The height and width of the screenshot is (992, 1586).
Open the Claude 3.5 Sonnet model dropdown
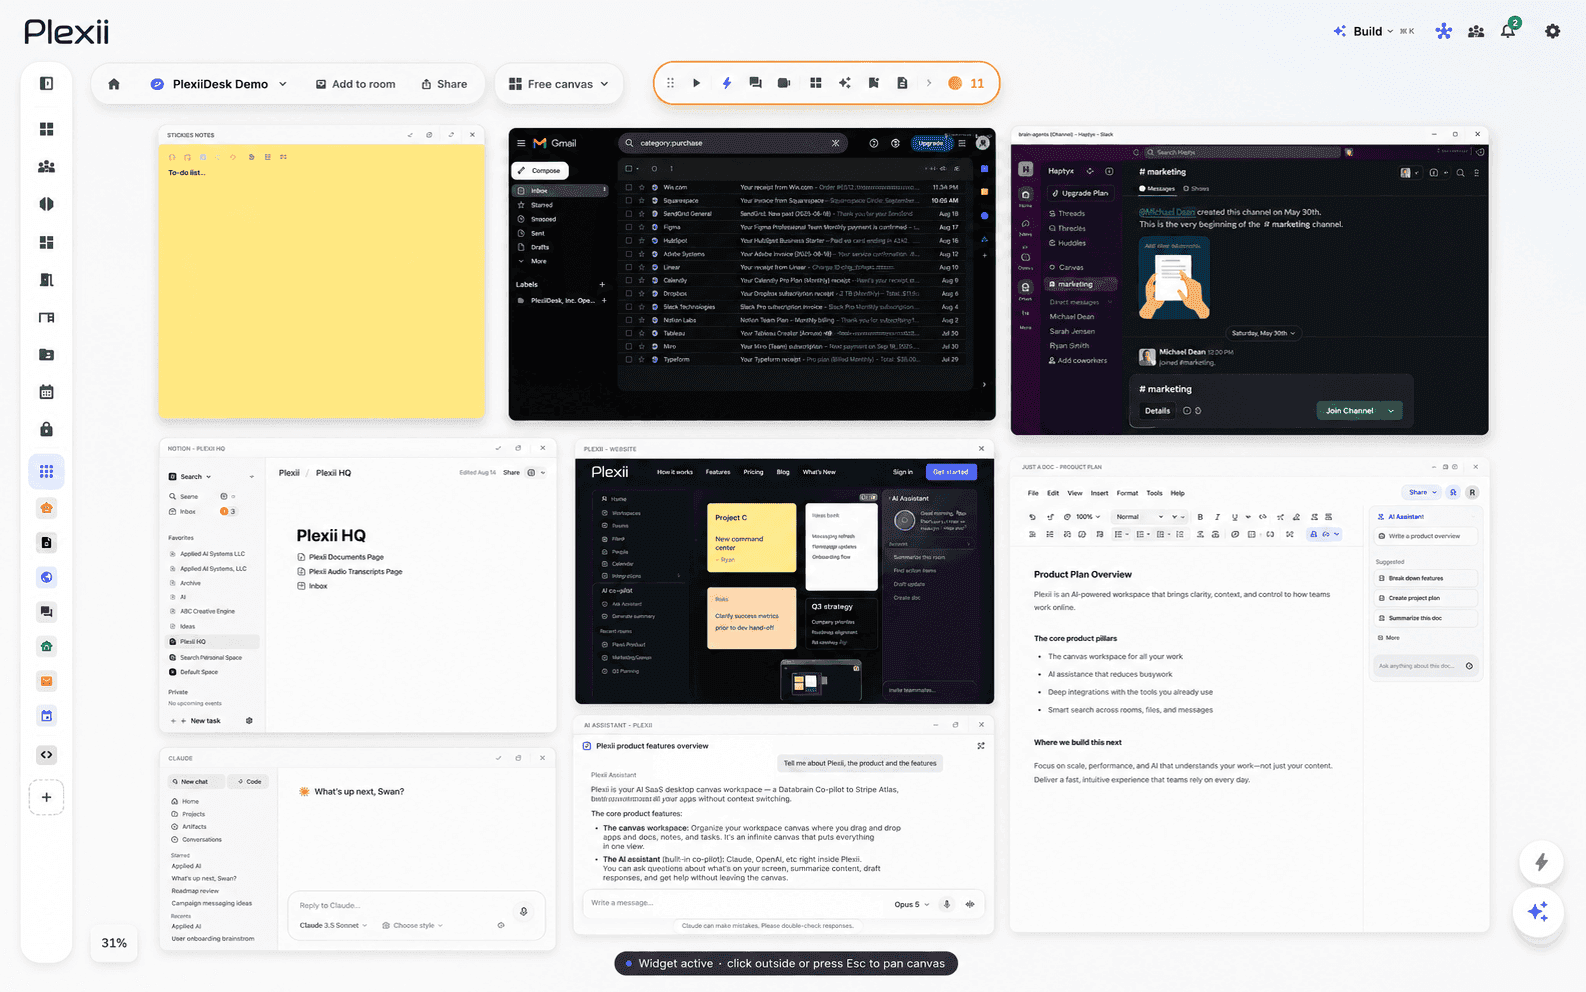[333, 925]
